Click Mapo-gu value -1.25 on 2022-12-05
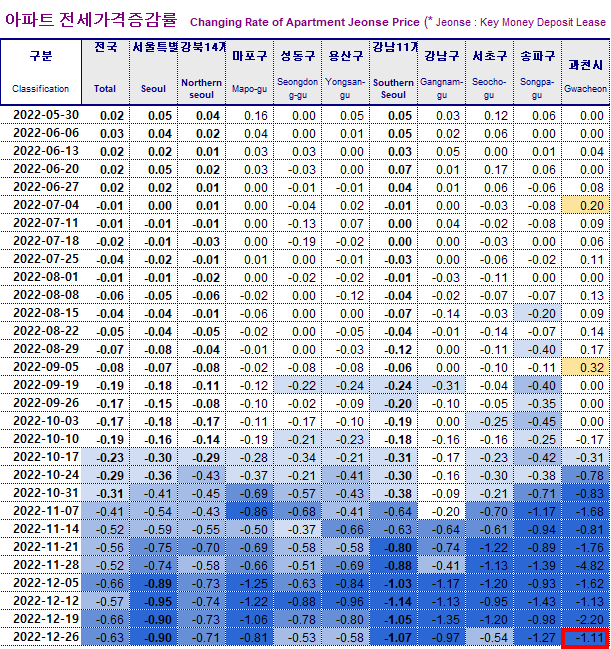This screenshot has width=611, height=649. pos(250,584)
